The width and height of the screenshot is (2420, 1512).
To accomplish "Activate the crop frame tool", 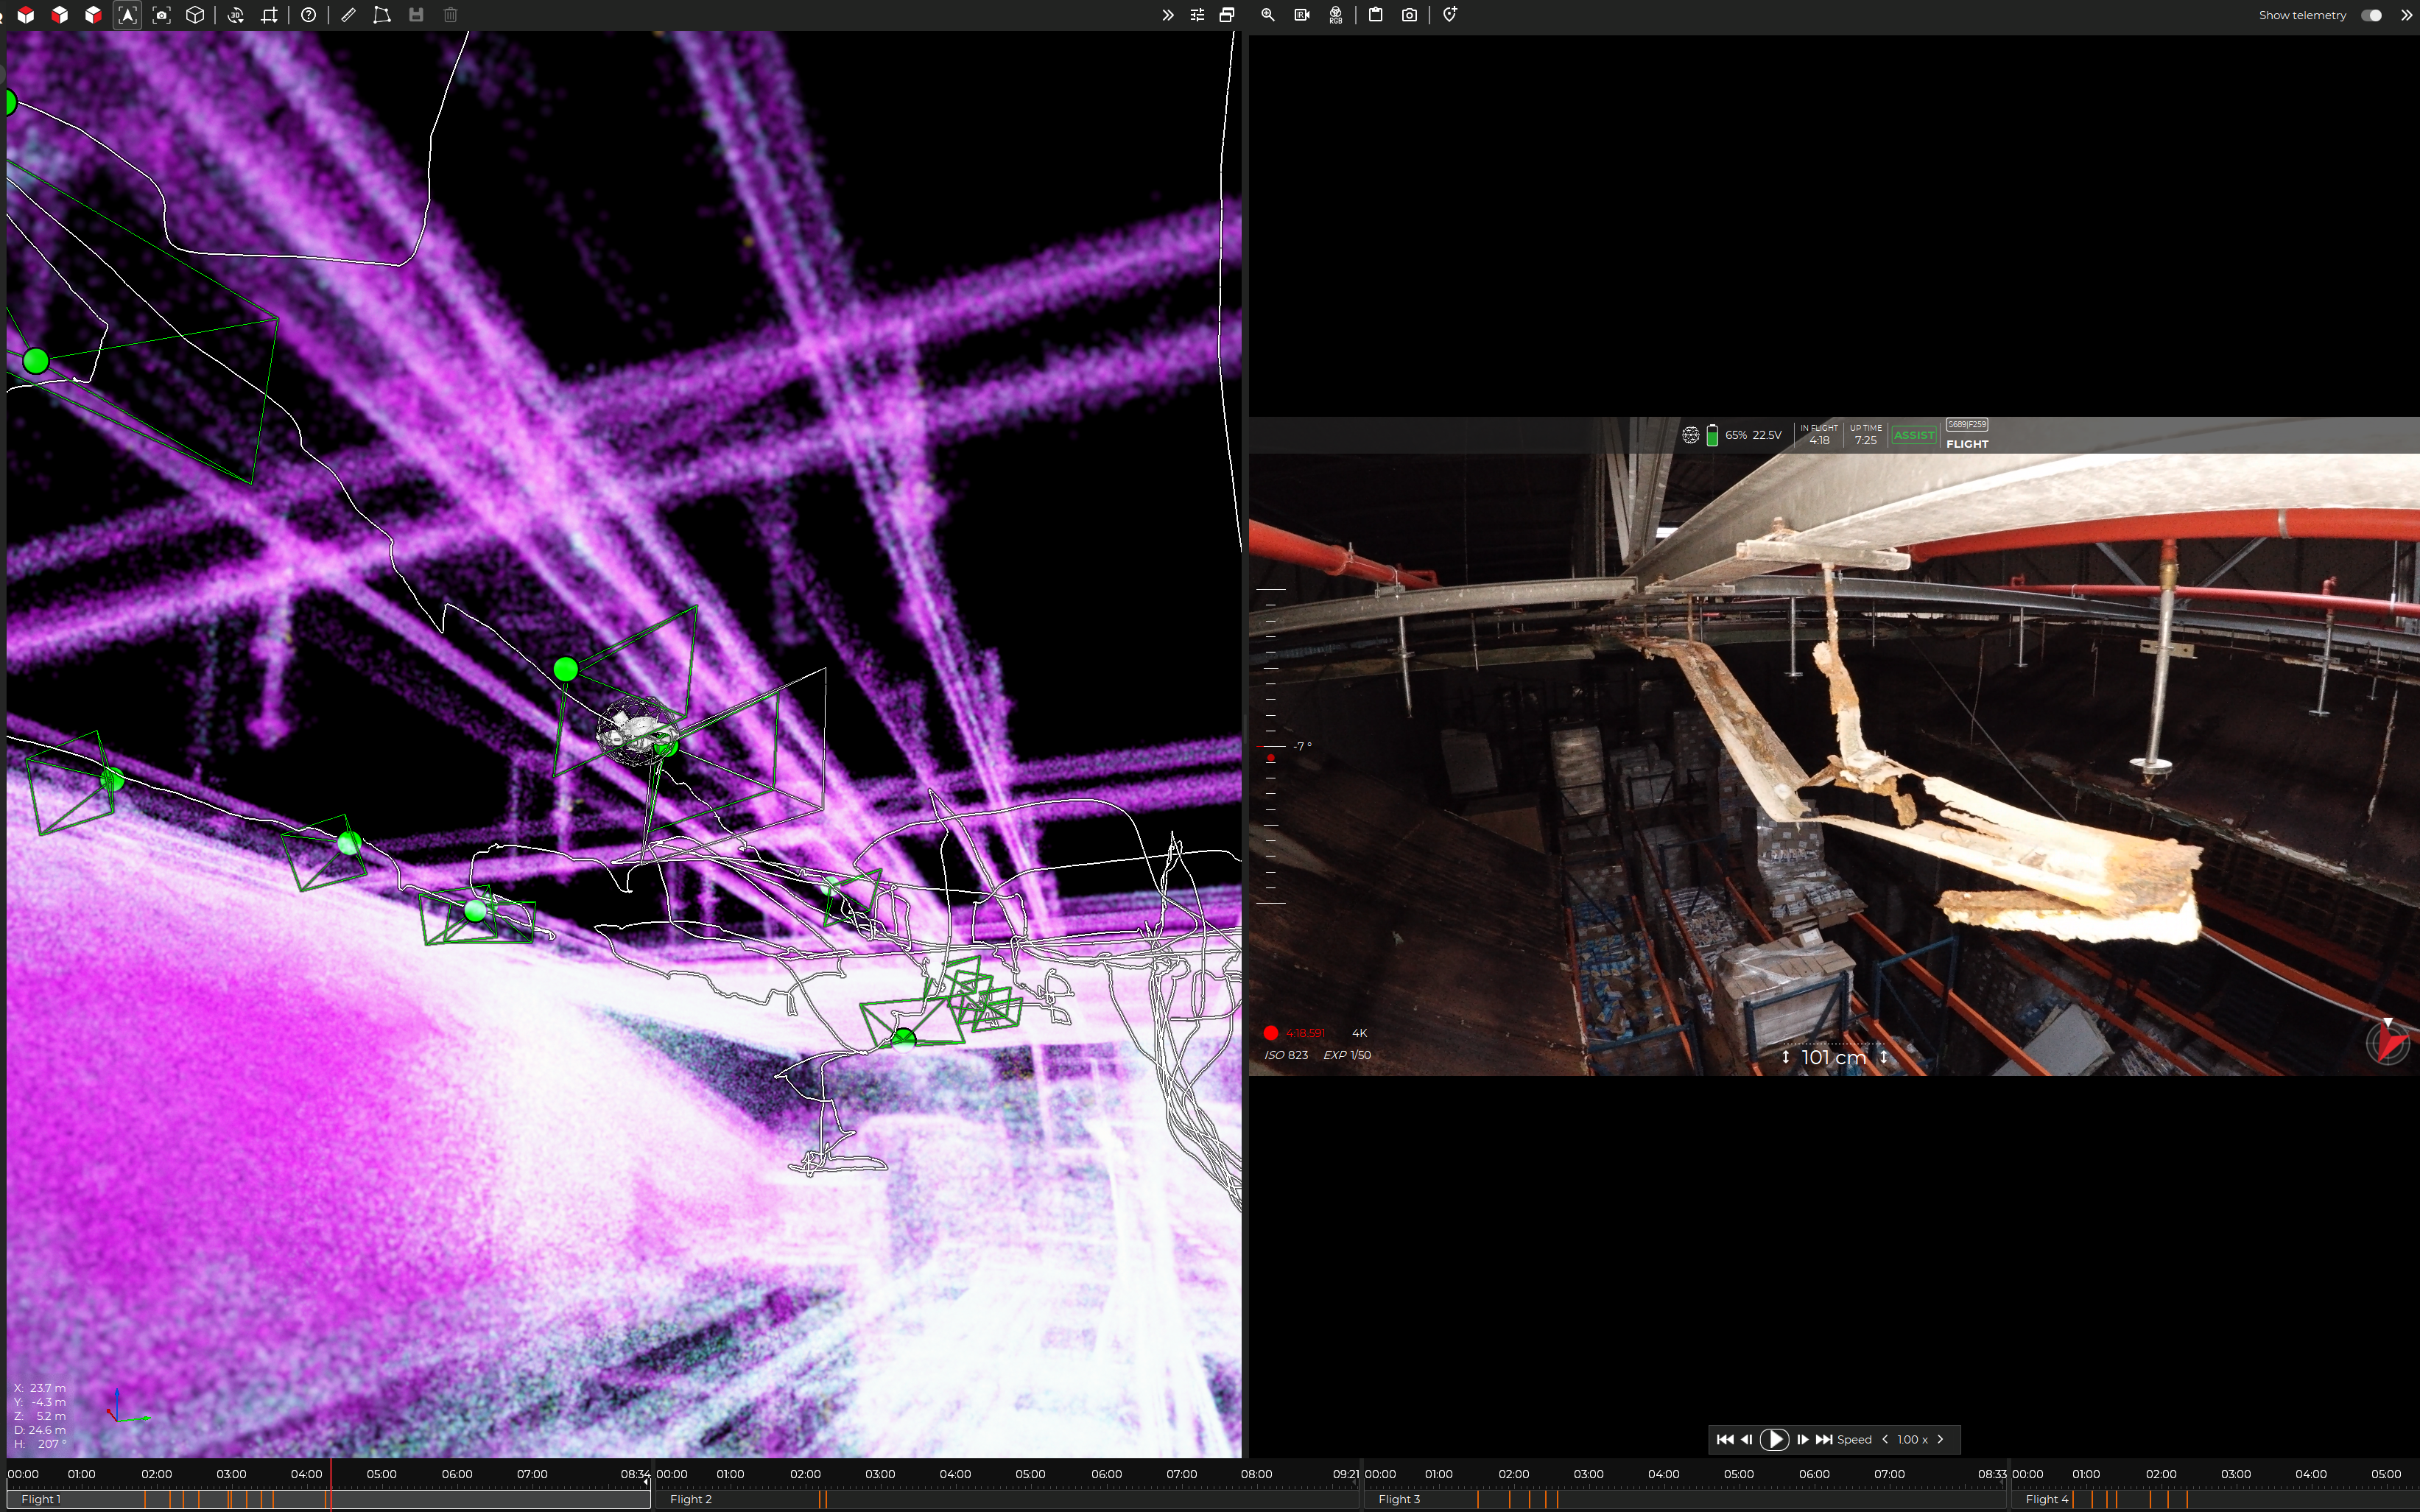I will tap(269, 15).
